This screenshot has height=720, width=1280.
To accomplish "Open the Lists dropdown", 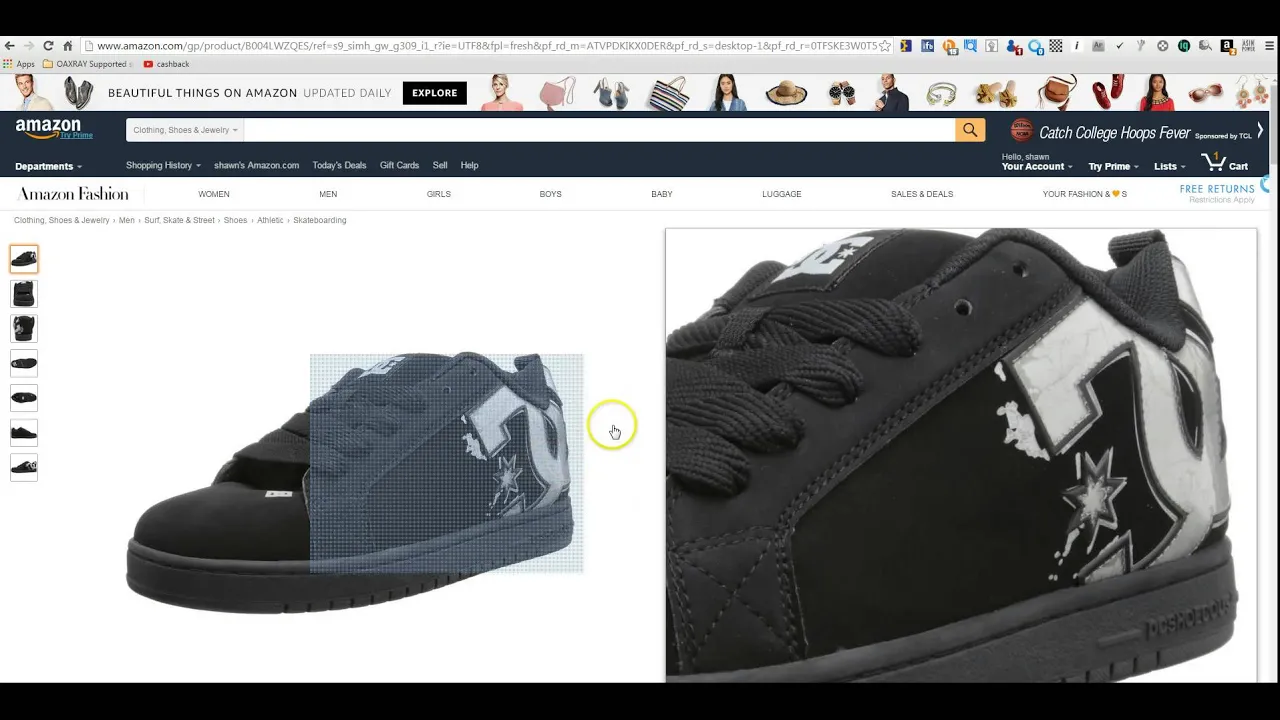I will click(x=1169, y=166).
